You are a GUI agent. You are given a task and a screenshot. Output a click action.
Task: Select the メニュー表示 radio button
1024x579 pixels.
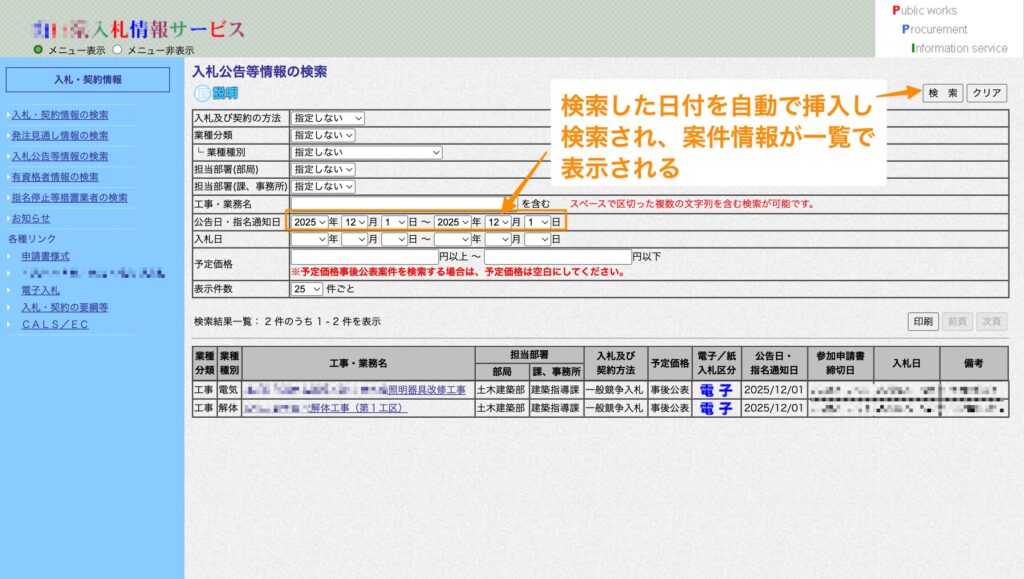38,49
